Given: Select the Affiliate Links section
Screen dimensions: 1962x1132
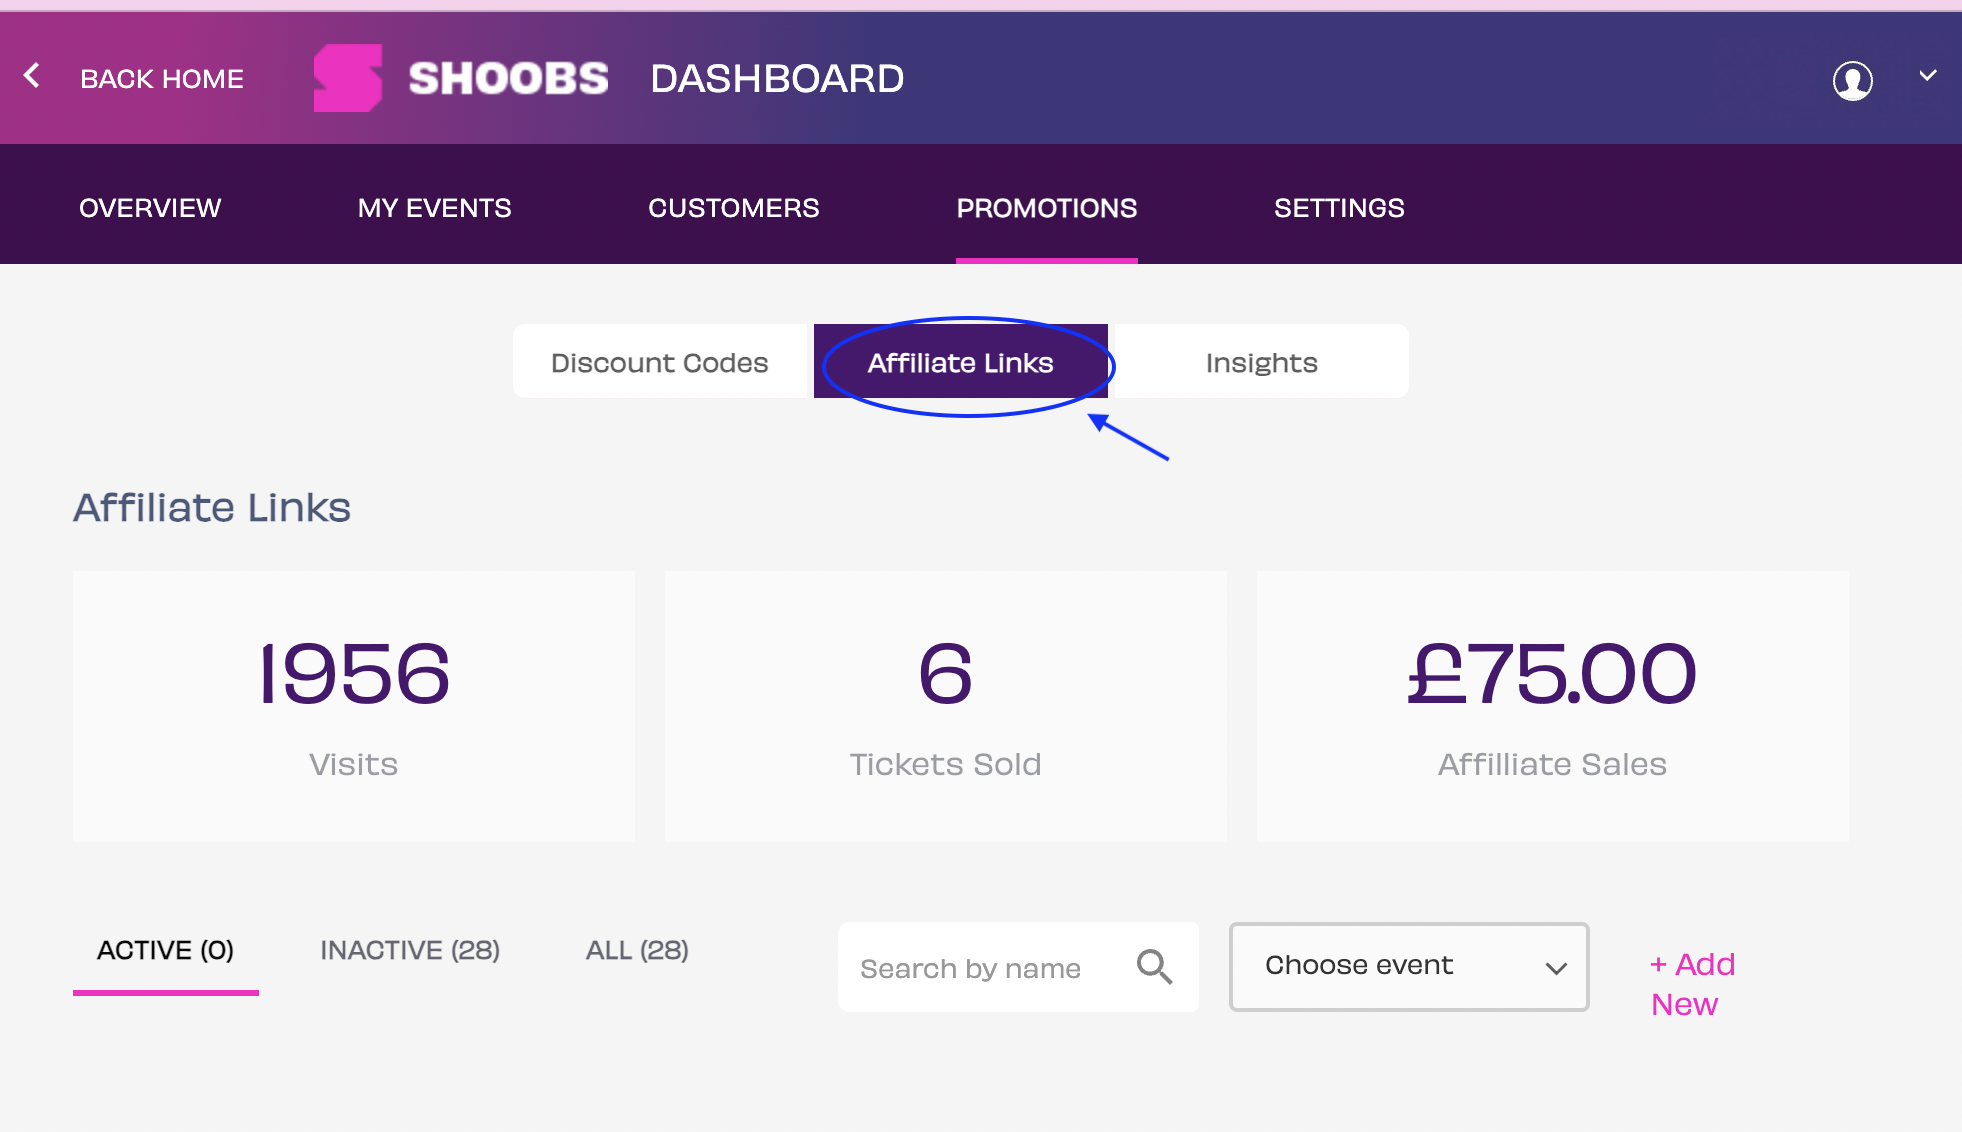Looking at the screenshot, I should (960, 362).
